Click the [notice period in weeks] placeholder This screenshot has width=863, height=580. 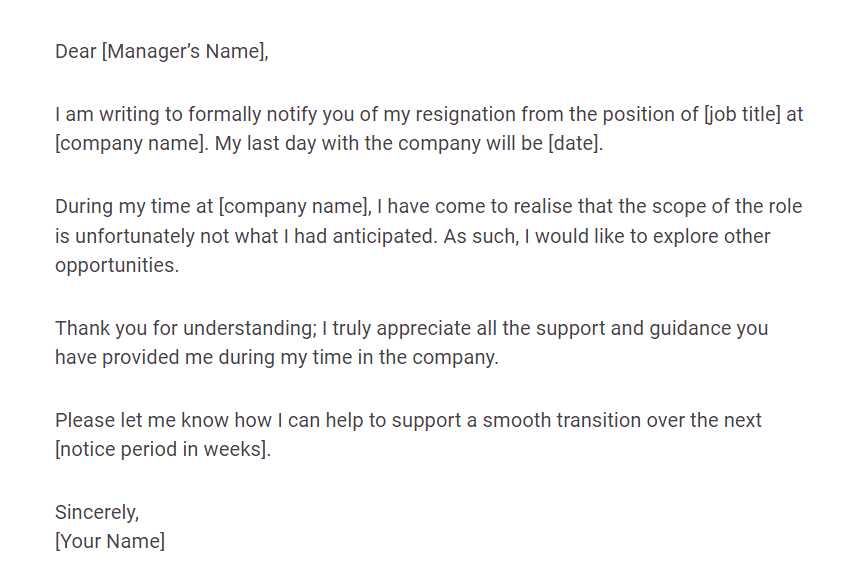click(163, 449)
